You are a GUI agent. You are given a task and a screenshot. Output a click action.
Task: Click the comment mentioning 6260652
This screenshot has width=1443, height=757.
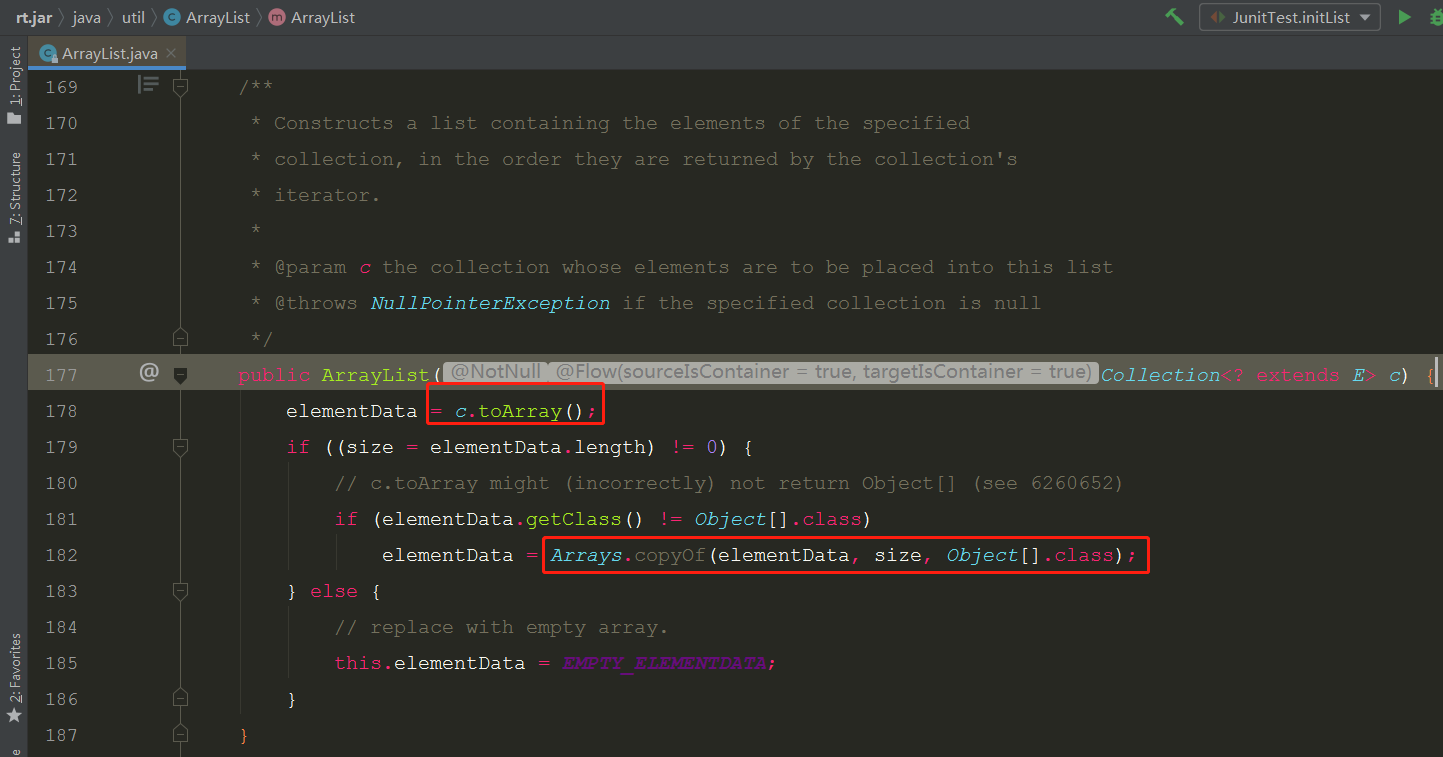coord(729,483)
